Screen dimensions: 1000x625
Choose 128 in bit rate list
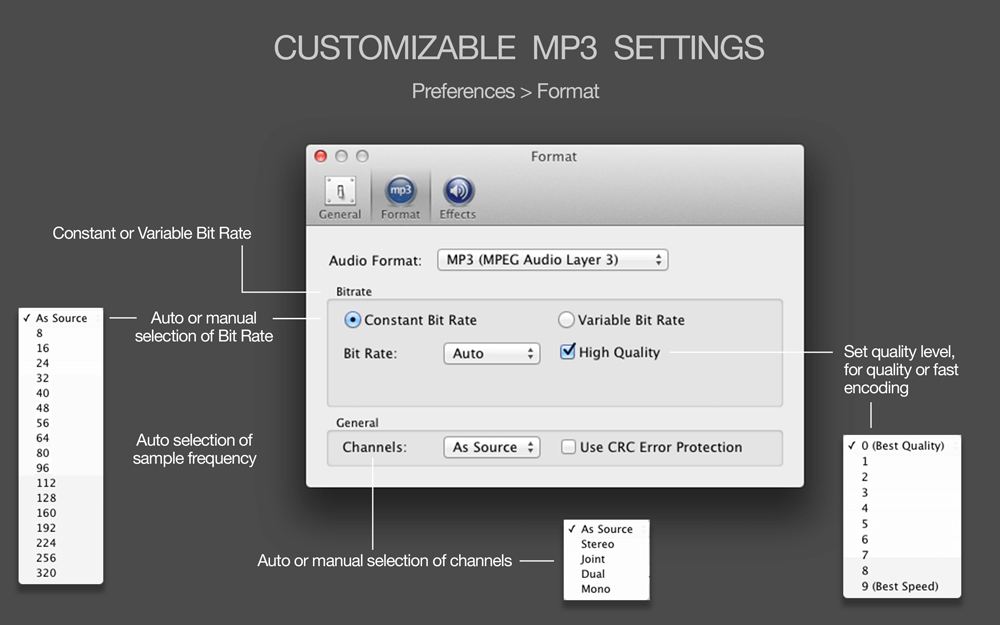pyautogui.click(x=61, y=497)
